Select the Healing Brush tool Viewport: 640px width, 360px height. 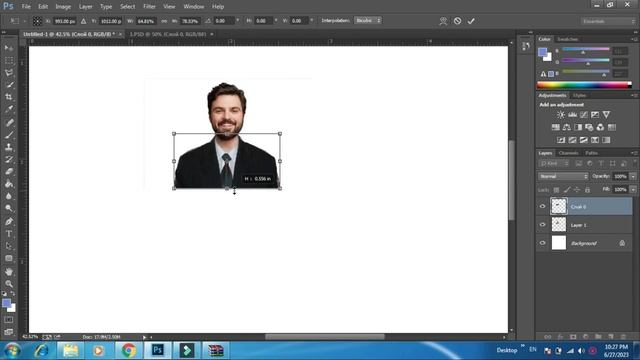tap(9, 122)
